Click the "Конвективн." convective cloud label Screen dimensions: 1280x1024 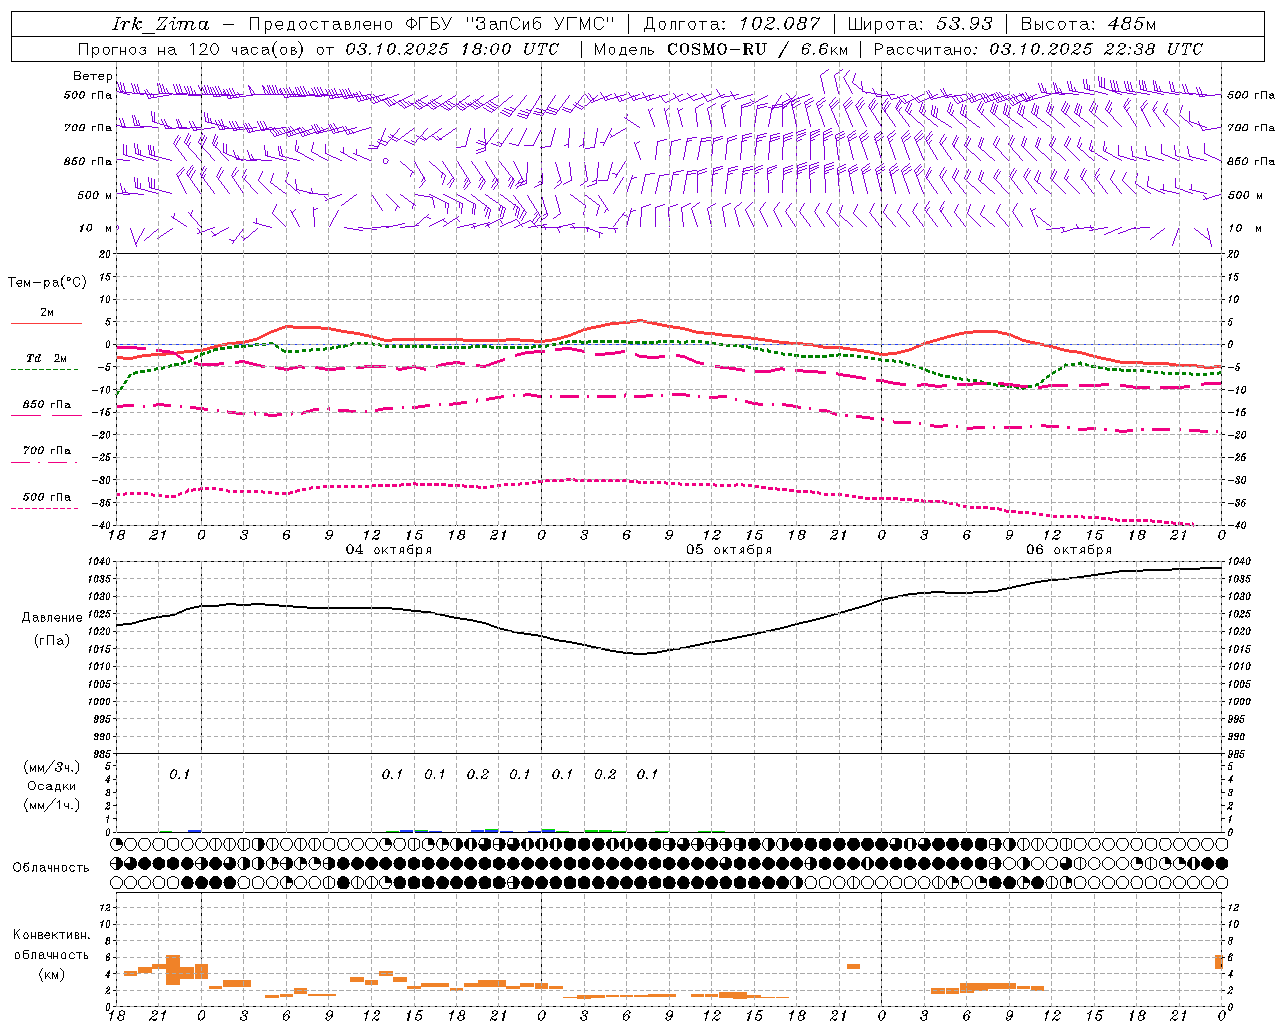coord(51,935)
